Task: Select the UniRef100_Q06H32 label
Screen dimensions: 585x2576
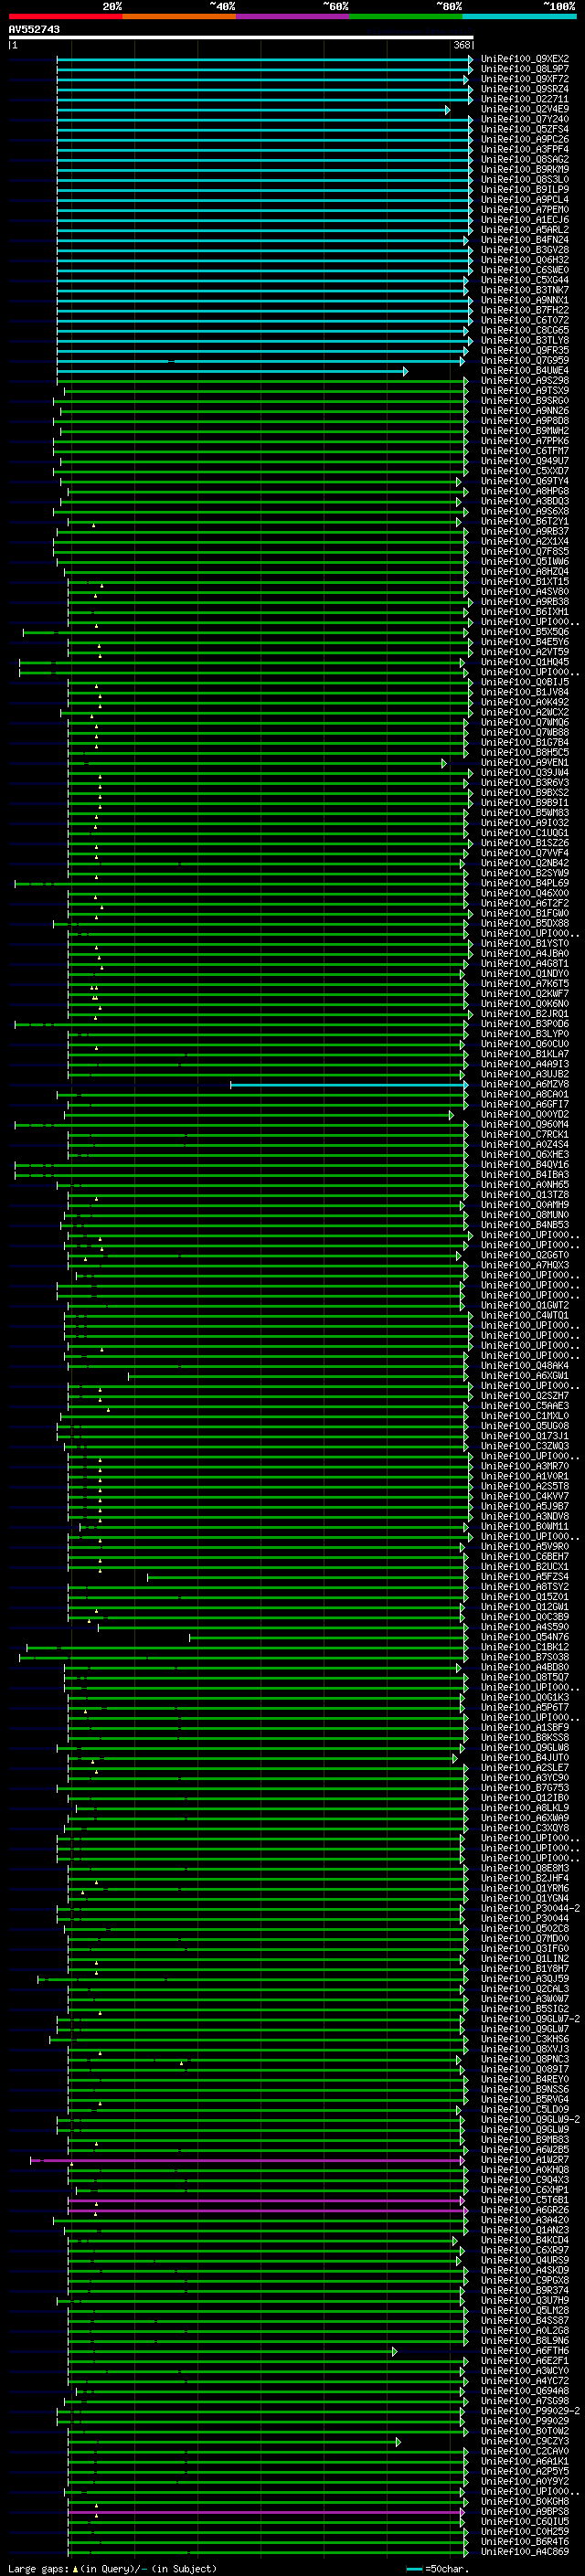Action: pos(525,260)
